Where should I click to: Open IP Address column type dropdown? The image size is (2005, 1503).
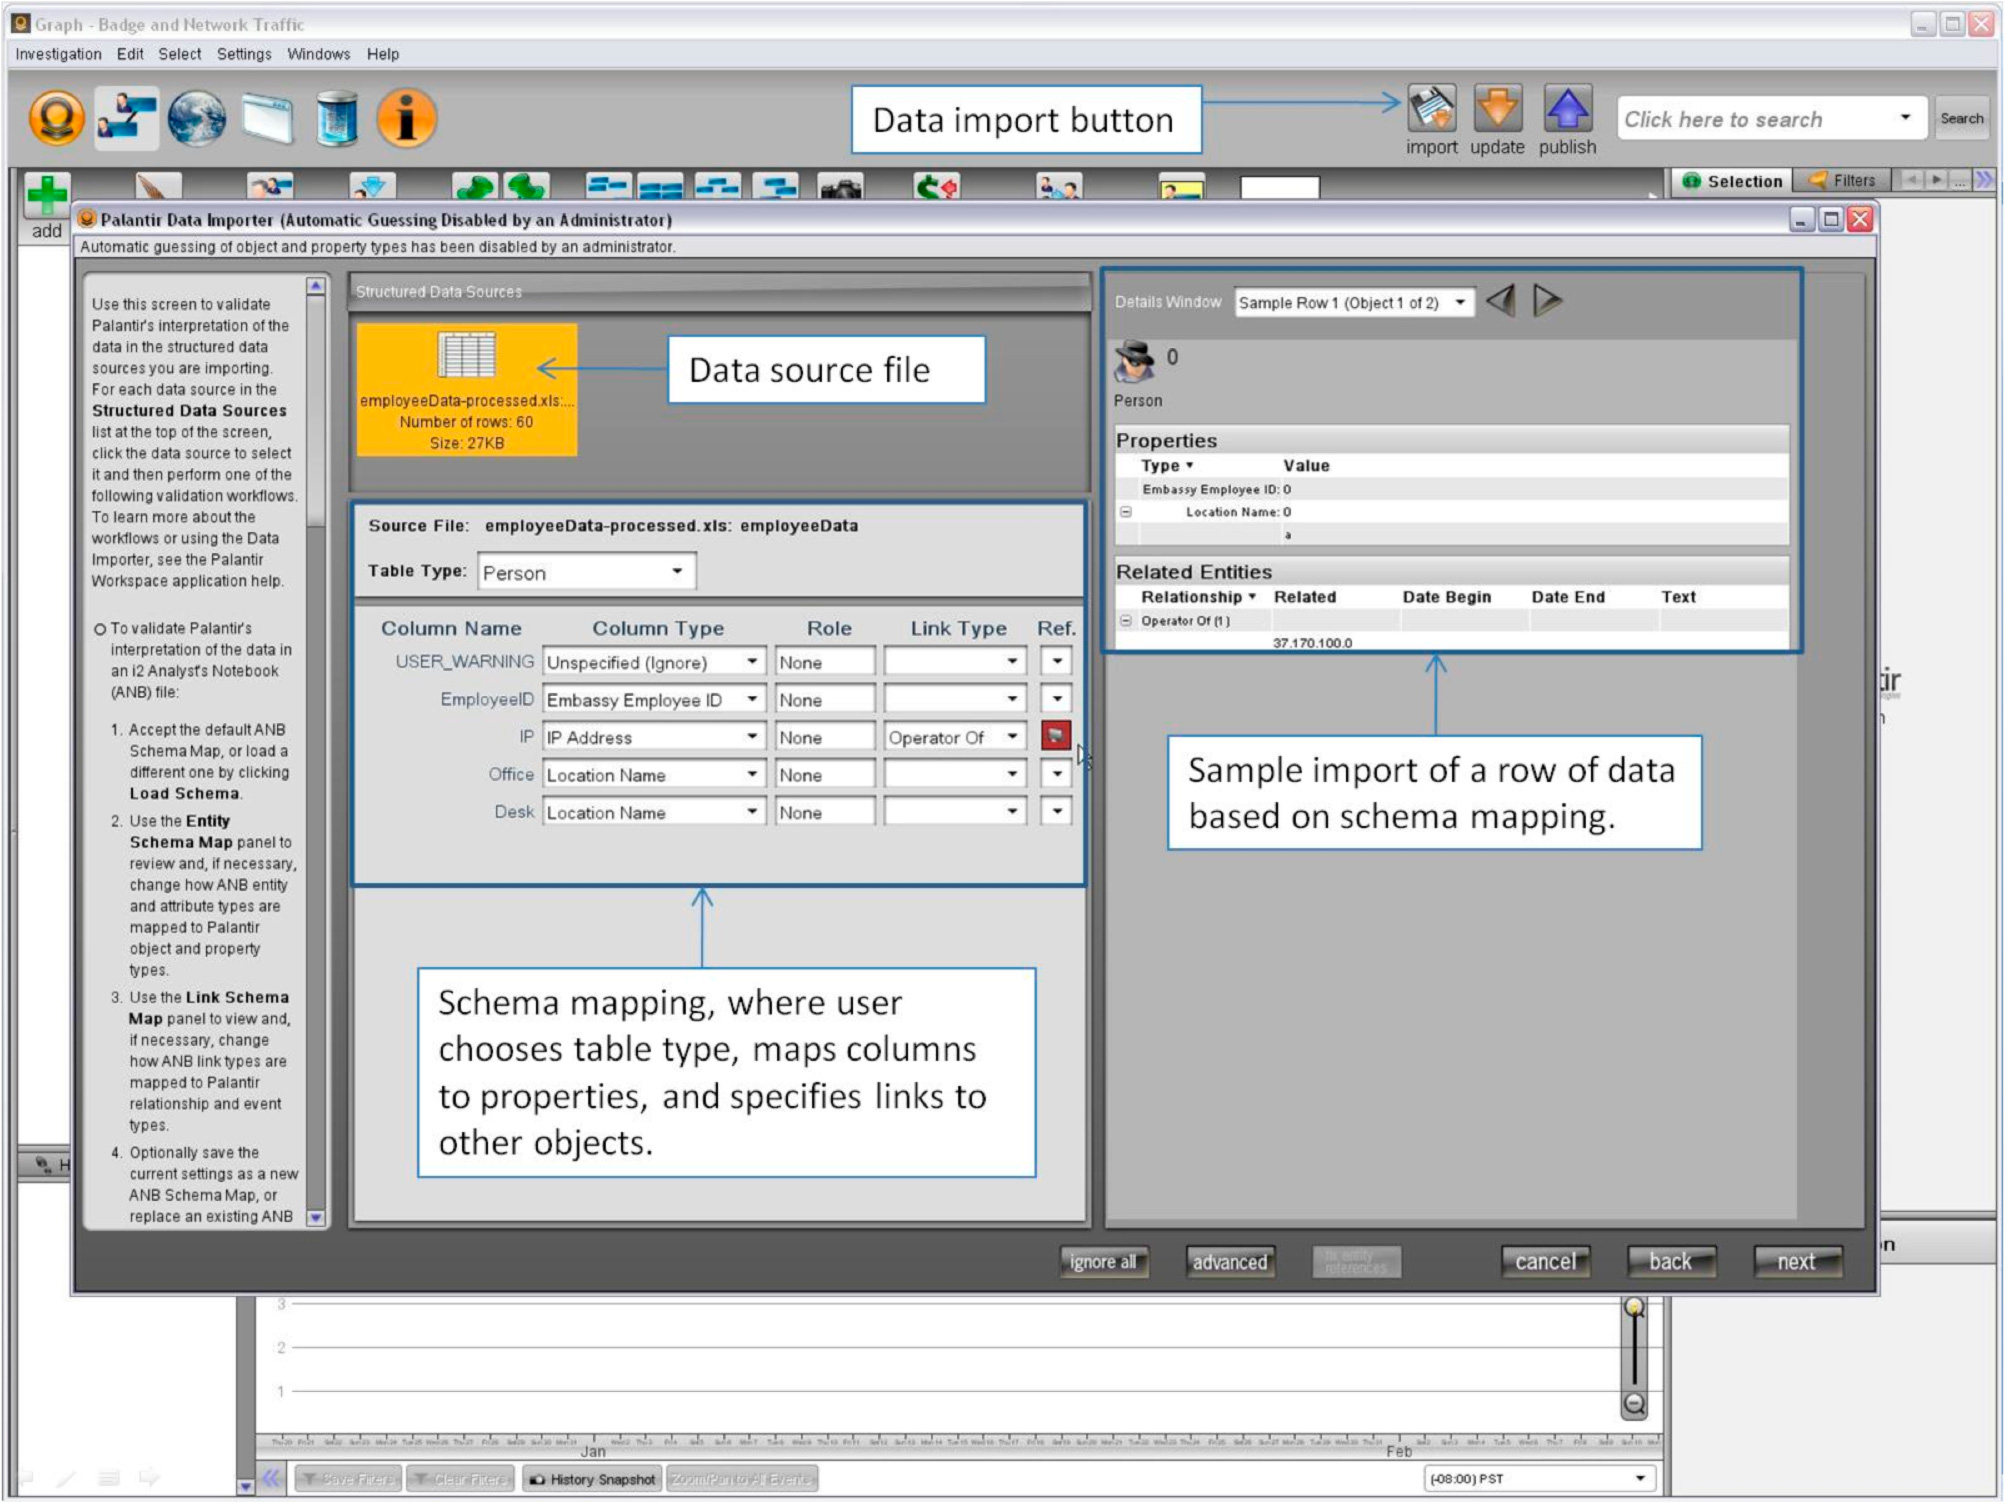[654, 737]
